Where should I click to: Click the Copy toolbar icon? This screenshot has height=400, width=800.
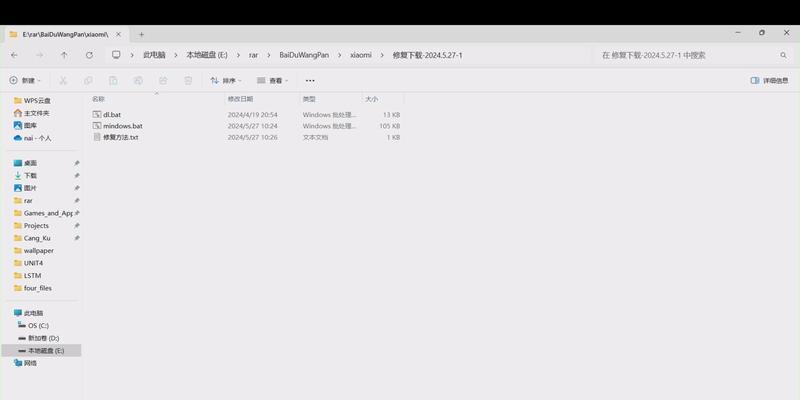tap(88, 81)
